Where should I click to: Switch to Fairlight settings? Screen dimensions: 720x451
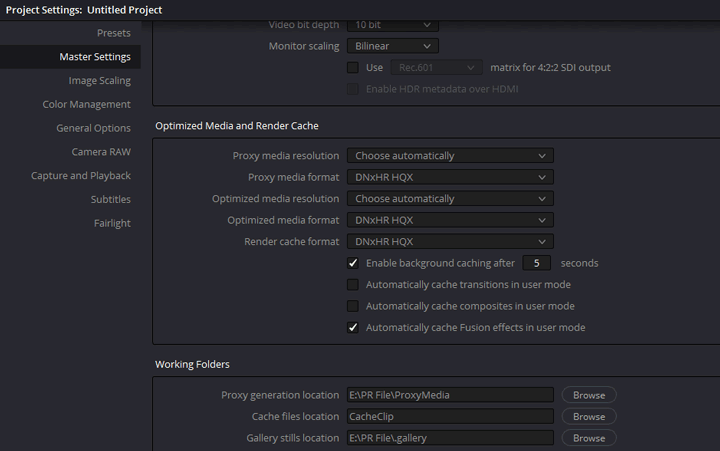click(112, 223)
